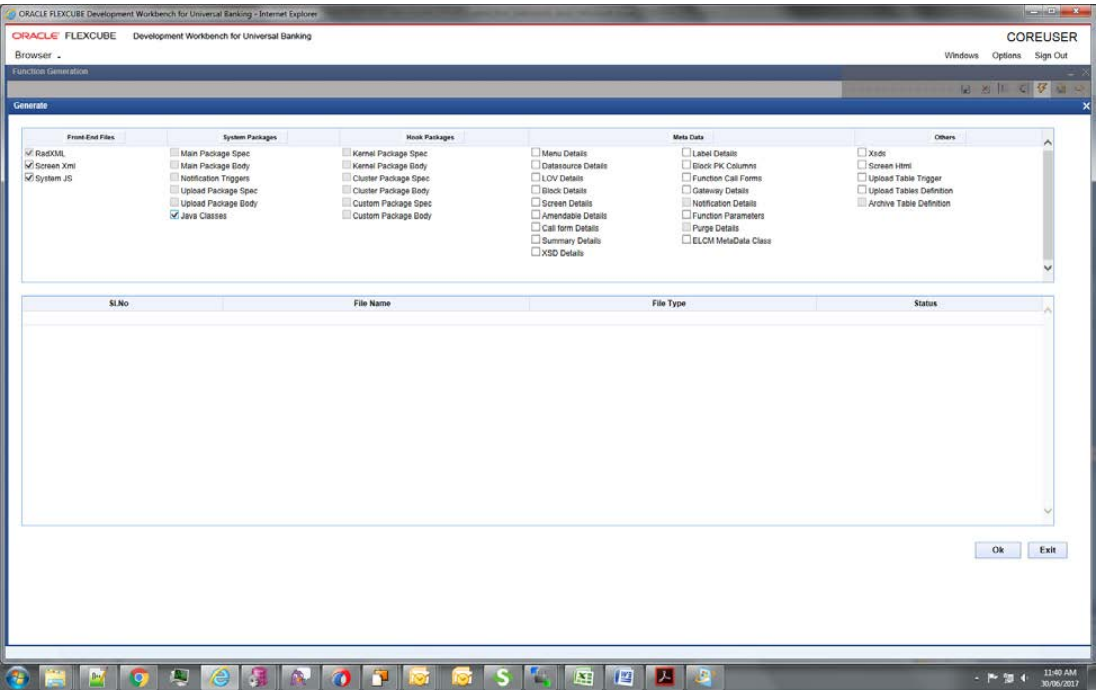The image size is (1098, 691).
Task: Click the Others section header
Action: [x=945, y=137]
